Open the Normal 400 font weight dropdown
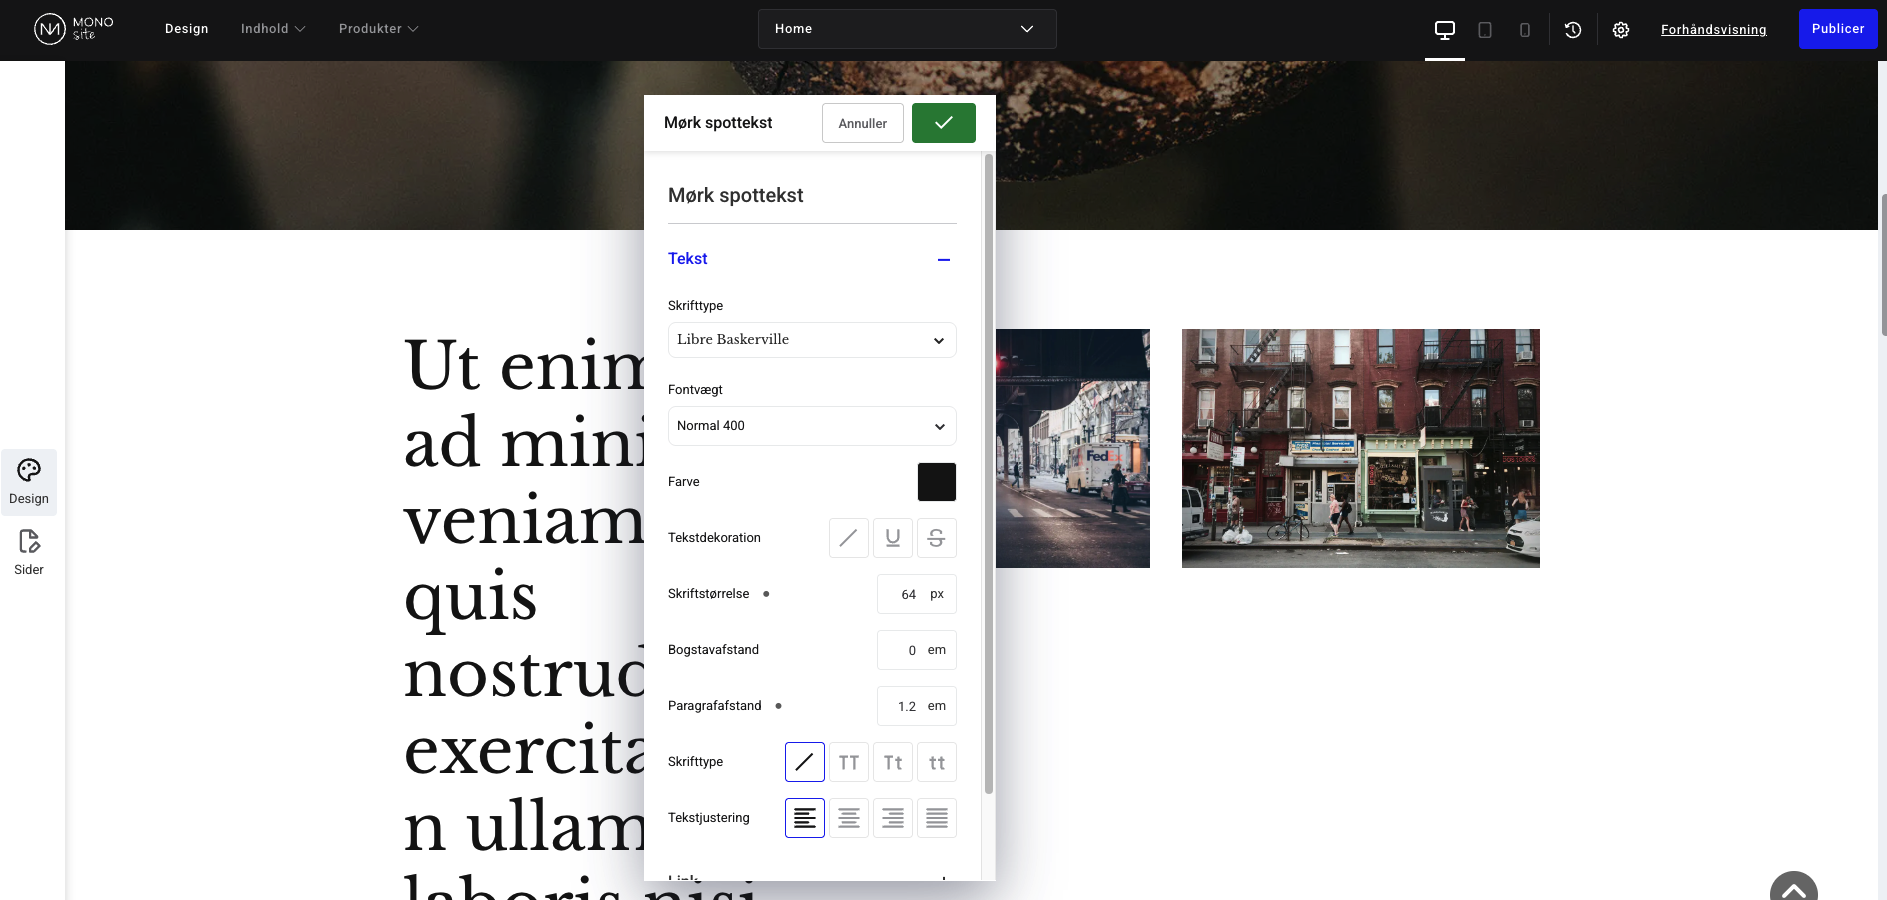This screenshot has height=900, width=1887. pos(811,426)
